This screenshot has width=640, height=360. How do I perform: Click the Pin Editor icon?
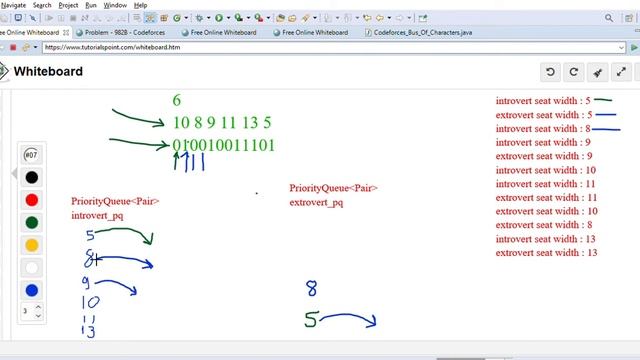pyautogui.click(x=423, y=18)
